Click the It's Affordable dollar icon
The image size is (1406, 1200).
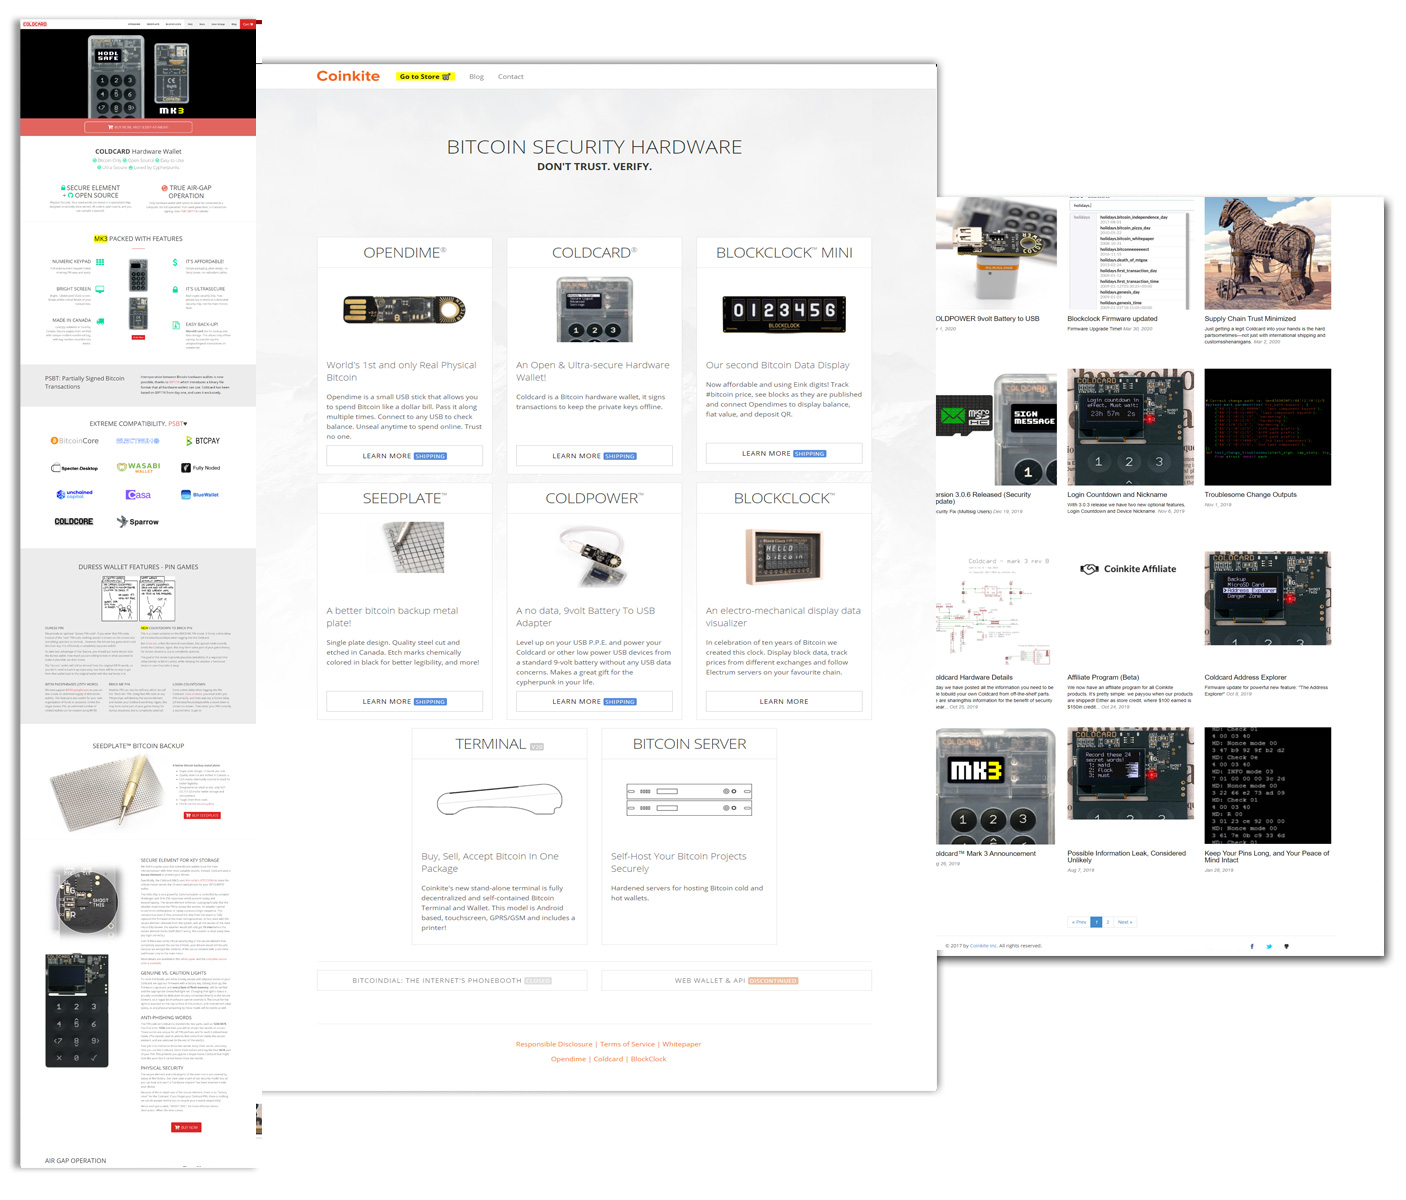coord(176,262)
